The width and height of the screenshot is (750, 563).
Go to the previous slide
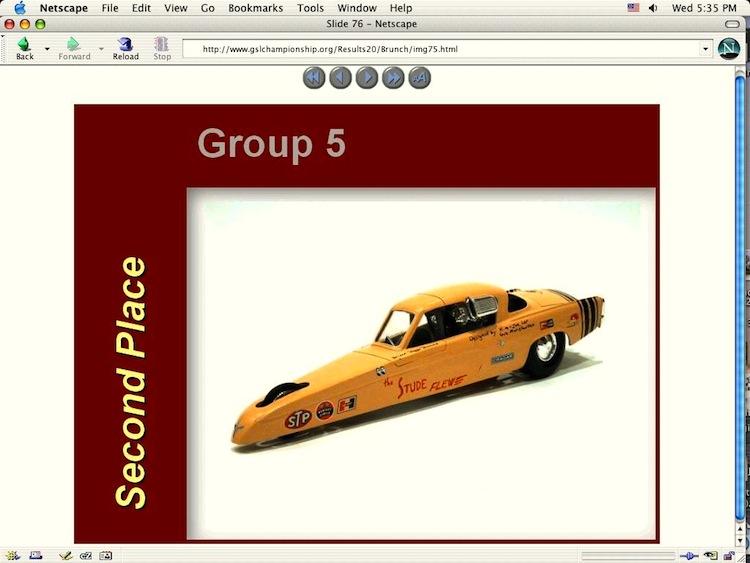(x=340, y=77)
